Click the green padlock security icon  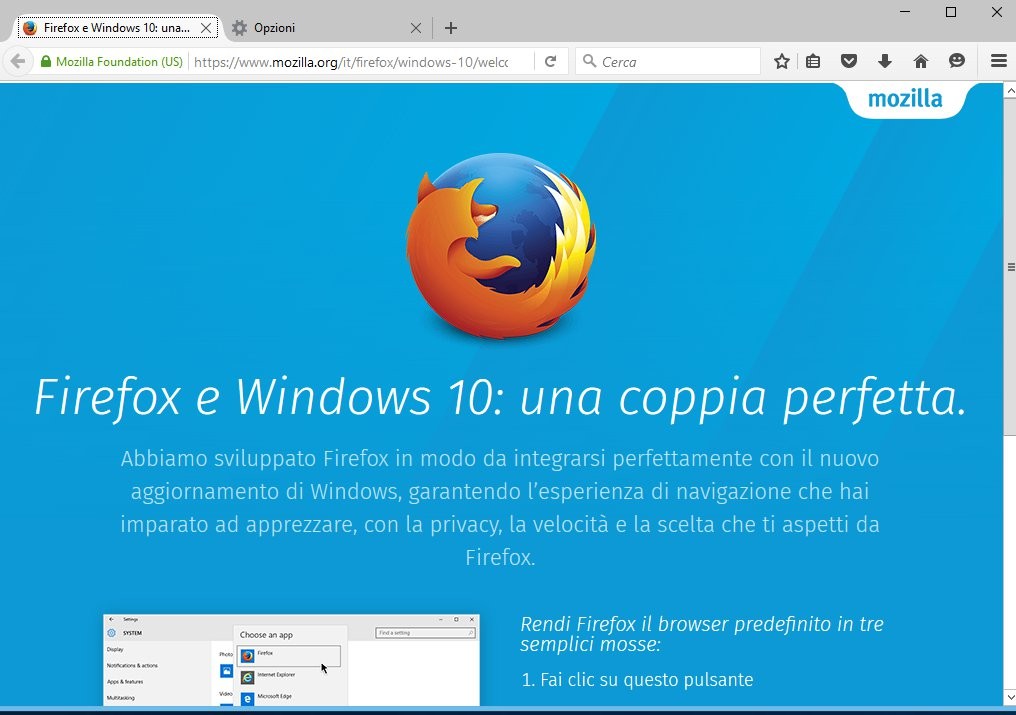pyautogui.click(x=46, y=62)
